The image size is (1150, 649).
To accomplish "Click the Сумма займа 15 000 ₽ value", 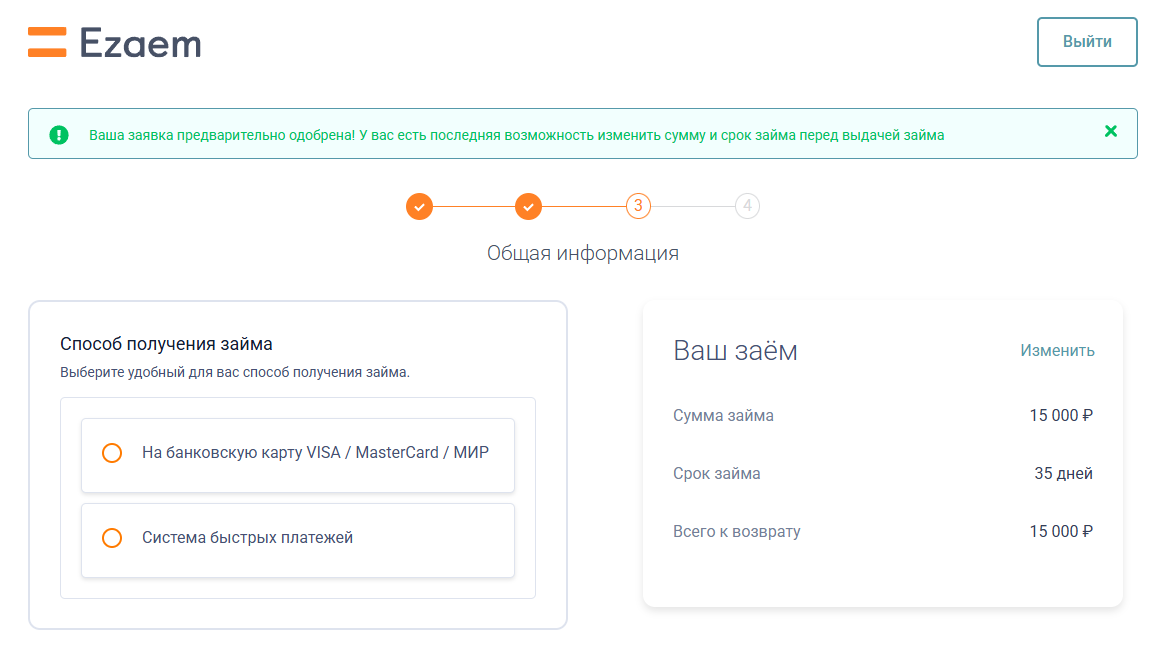I will [x=1061, y=415].
